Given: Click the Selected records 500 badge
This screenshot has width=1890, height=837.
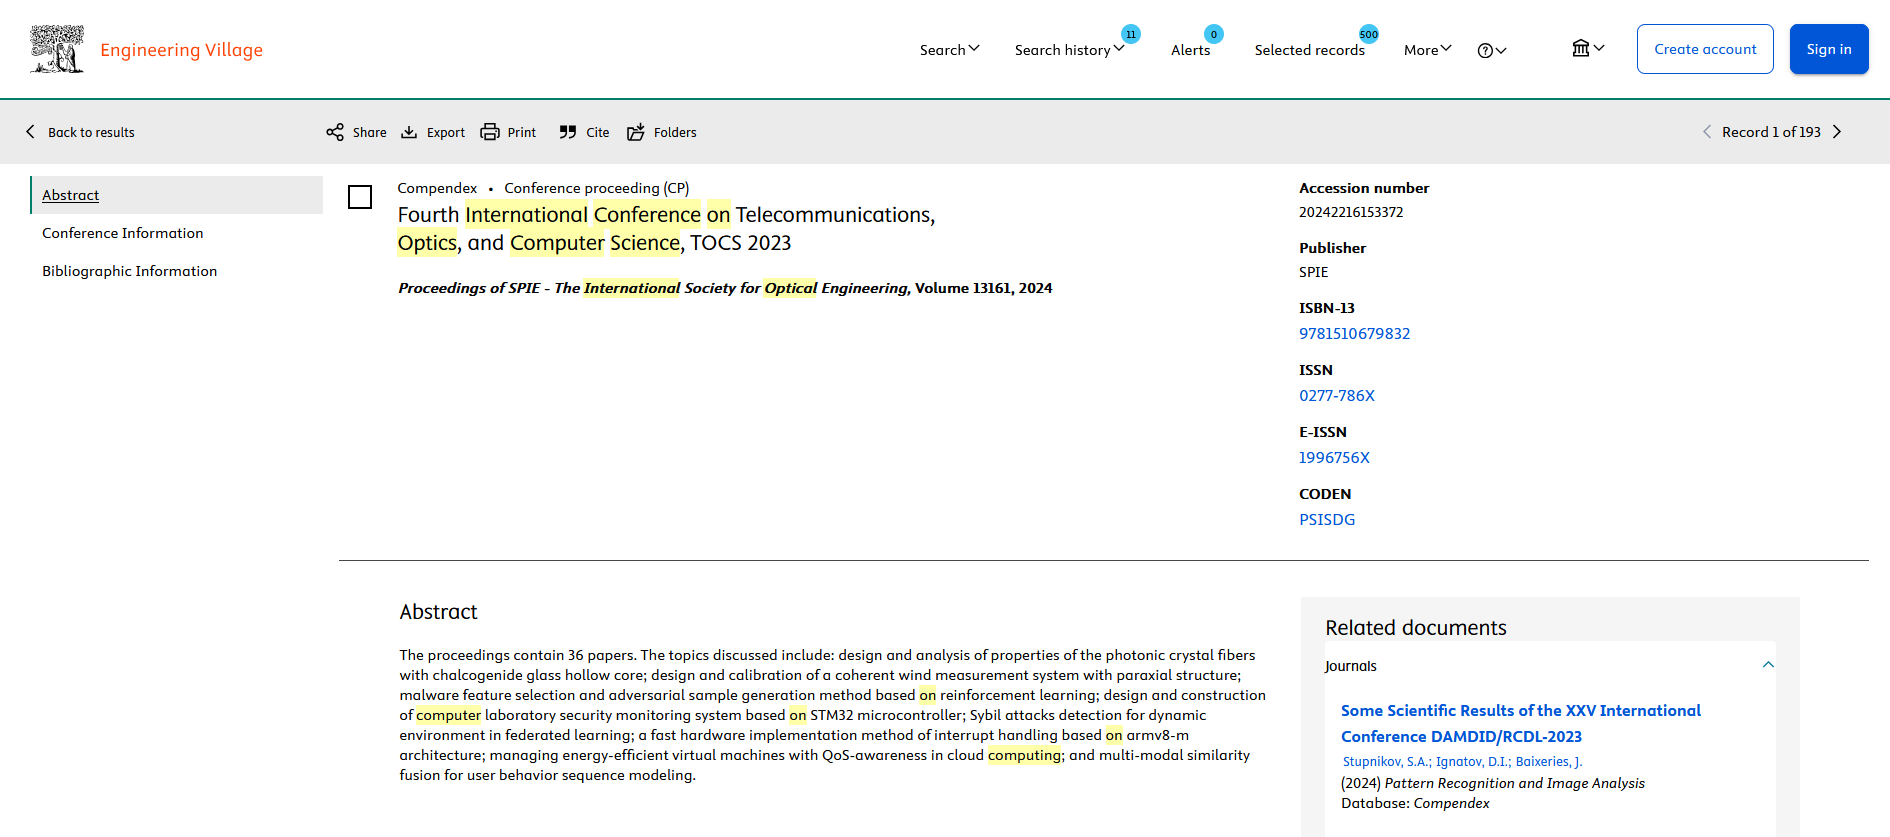Looking at the screenshot, I should point(1369,34).
